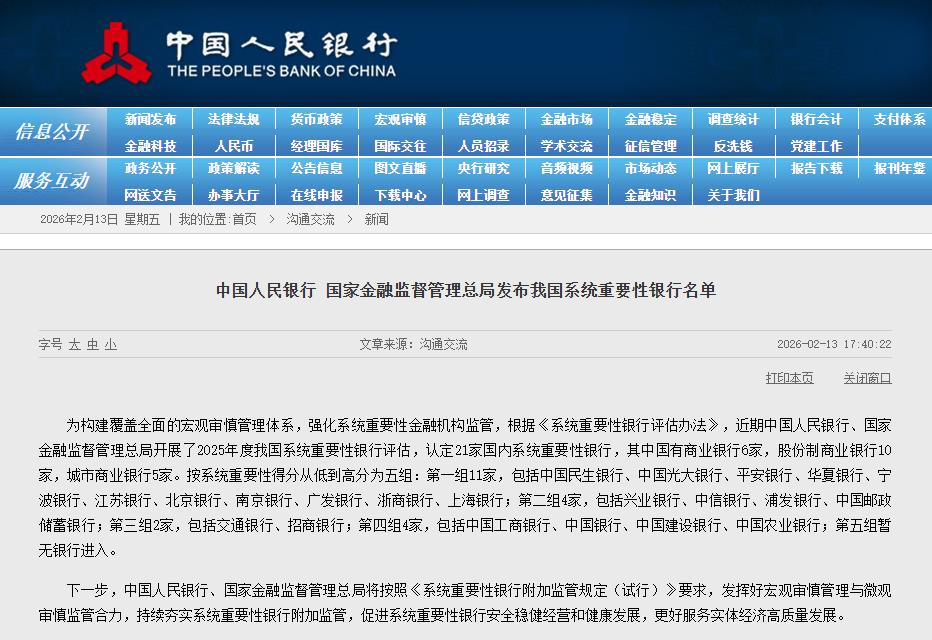The width and height of the screenshot is (932, 640).
Task: Open 意见征集 navigation link
Action: click(566, 196)
